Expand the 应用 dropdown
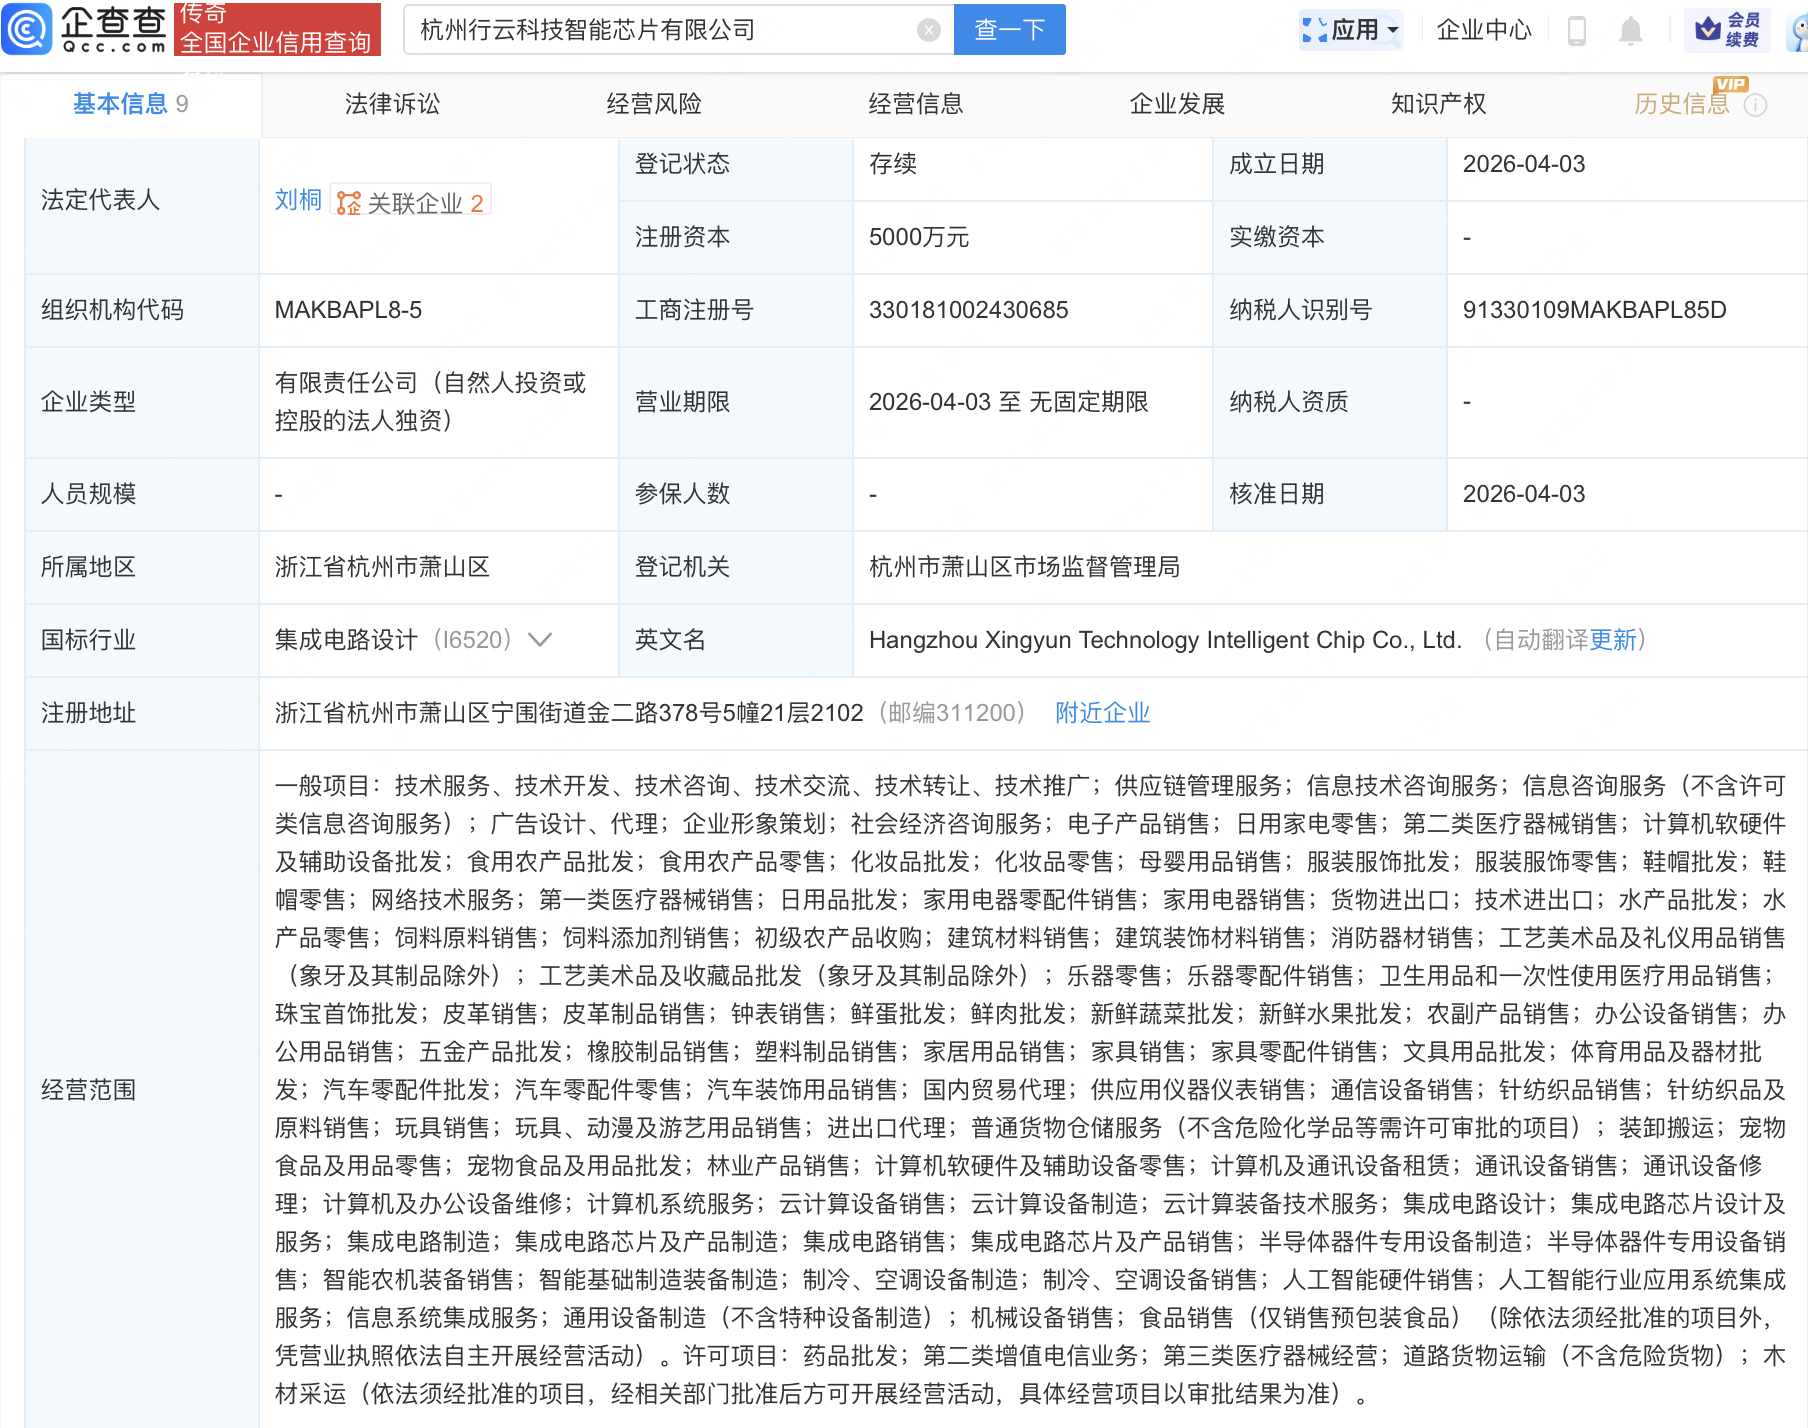Viewport: 1808px width, 1428px height. tap(1351, 30)
